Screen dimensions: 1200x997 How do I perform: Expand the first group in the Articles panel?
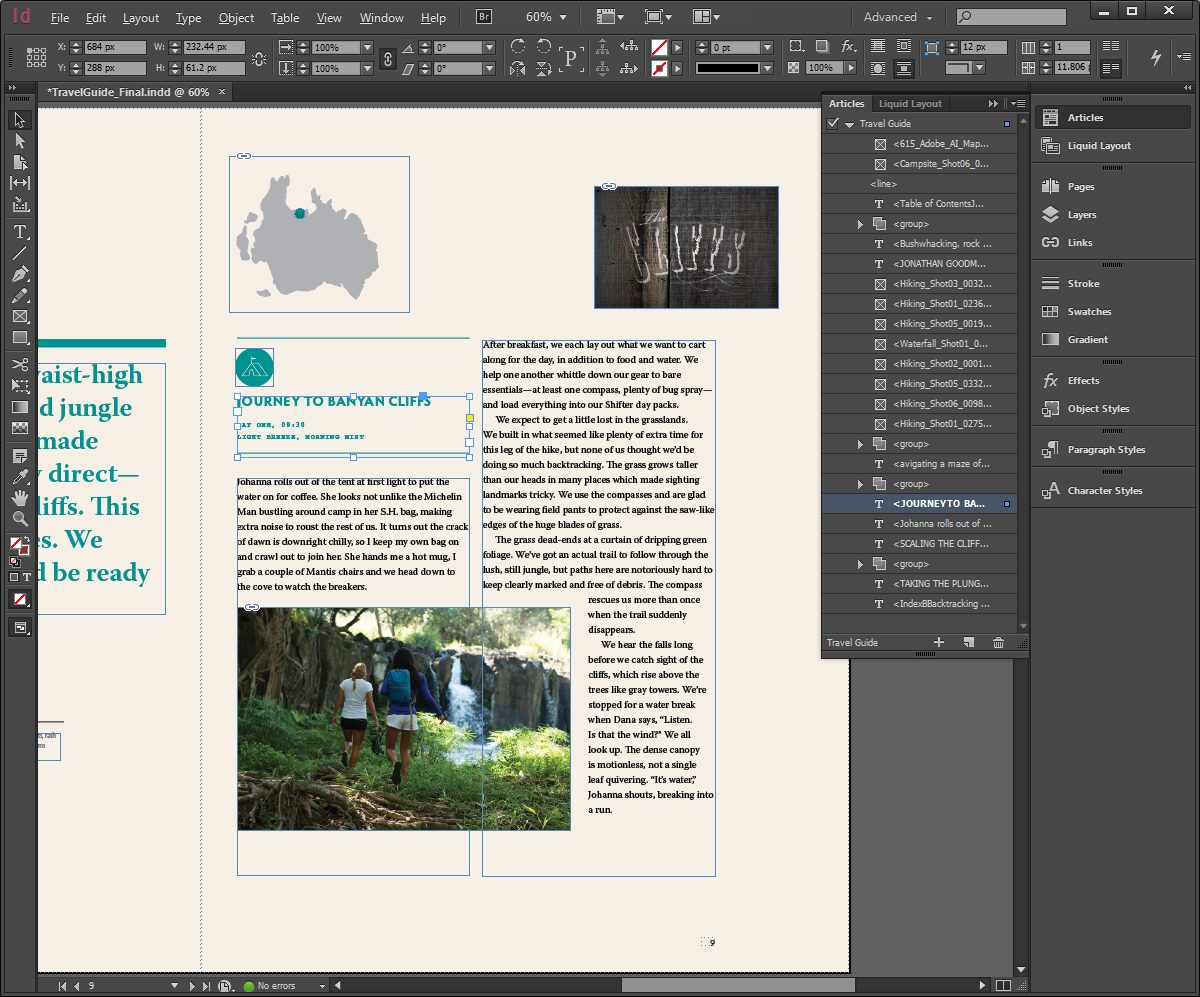[860, 225]
